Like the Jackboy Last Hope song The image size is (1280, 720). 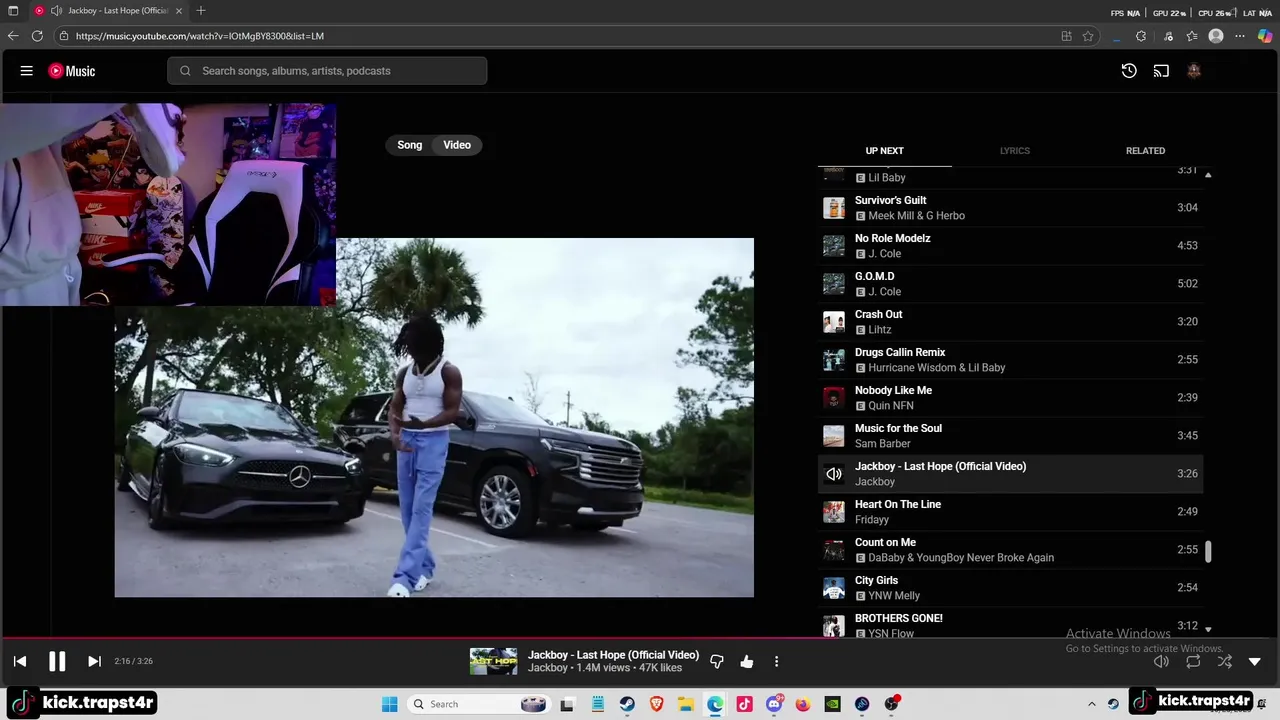pyautogui.click(x=747, y=661)
